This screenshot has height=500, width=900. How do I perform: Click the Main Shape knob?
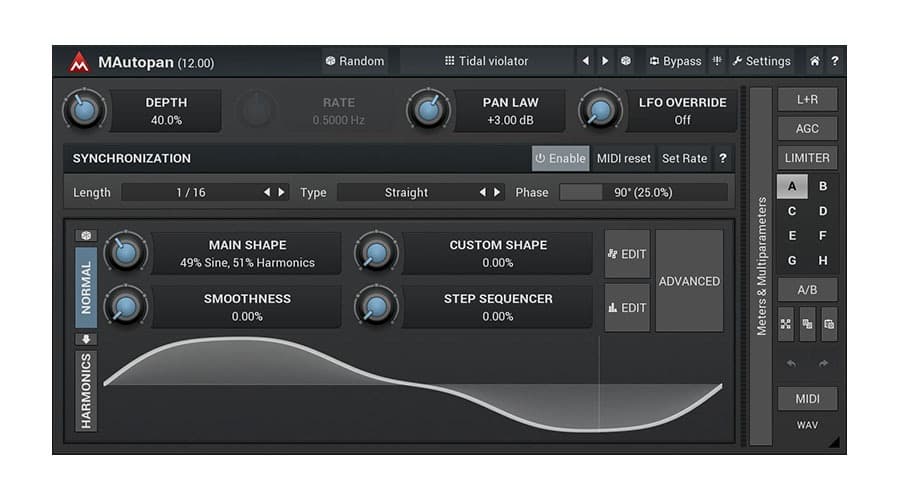[x=126, y=253]
